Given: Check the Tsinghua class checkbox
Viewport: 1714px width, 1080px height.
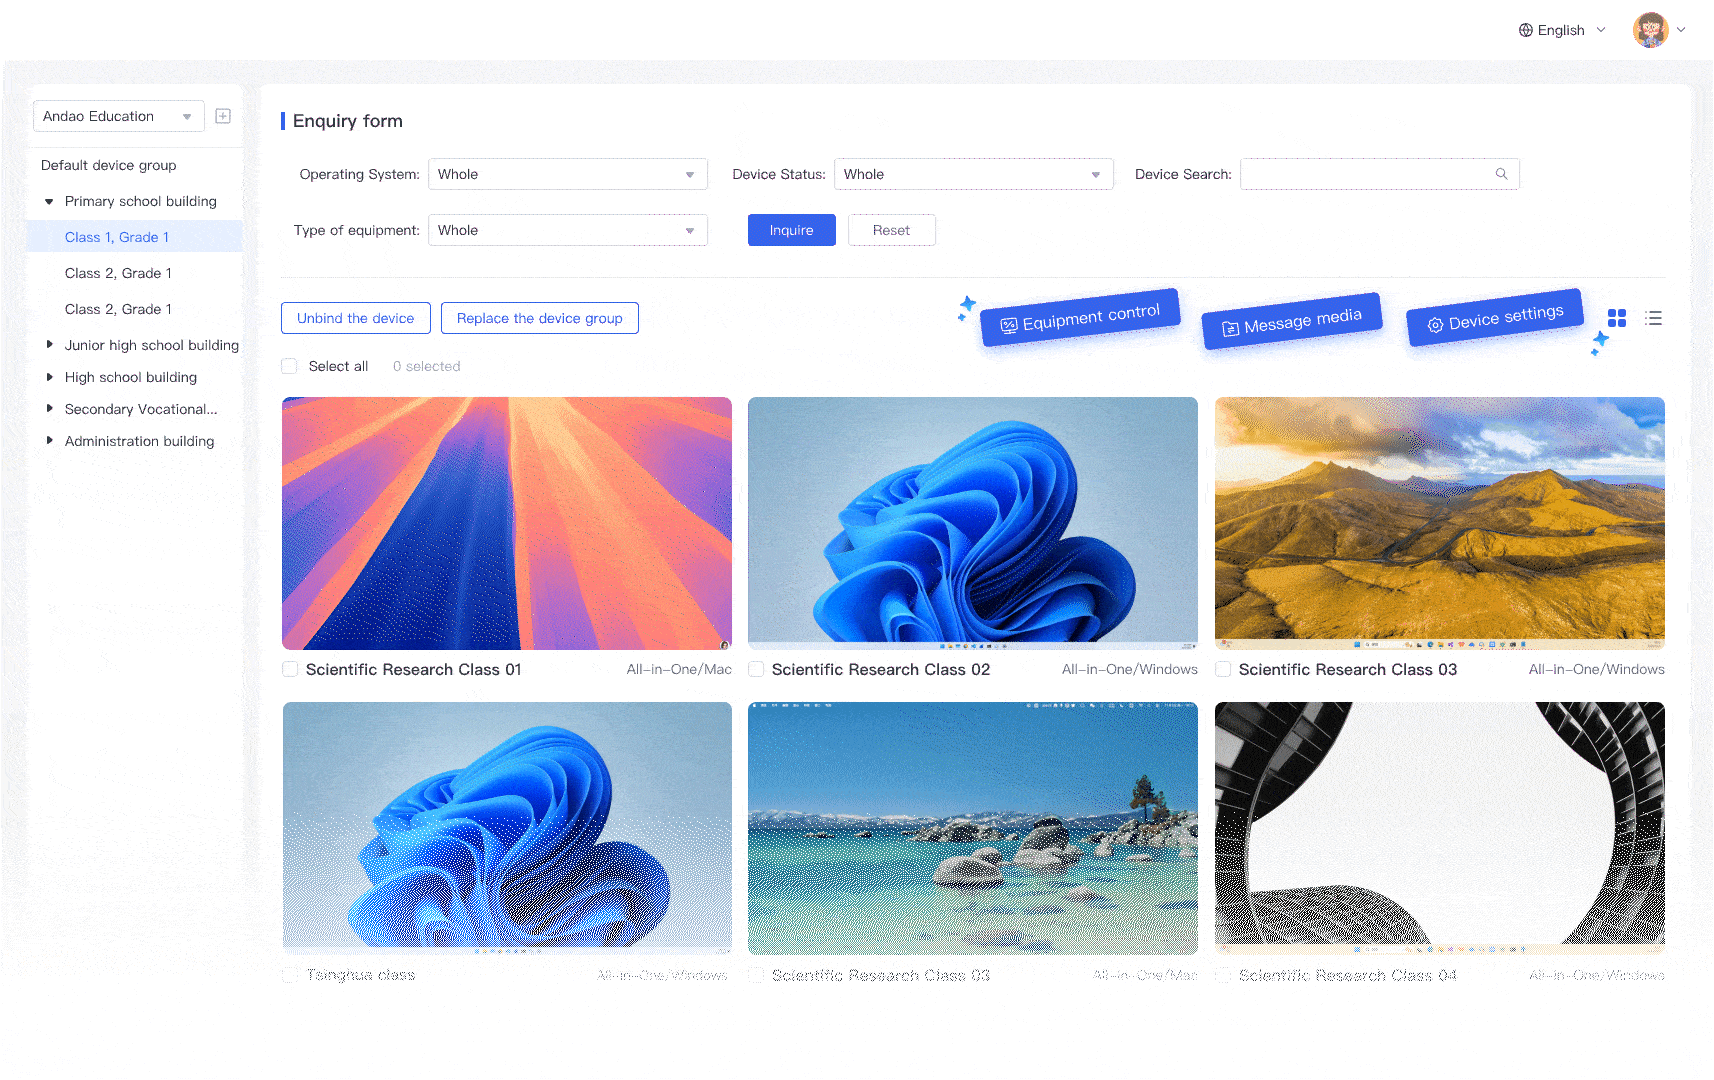Looking at the screenshot, I should tap(290, 975).
